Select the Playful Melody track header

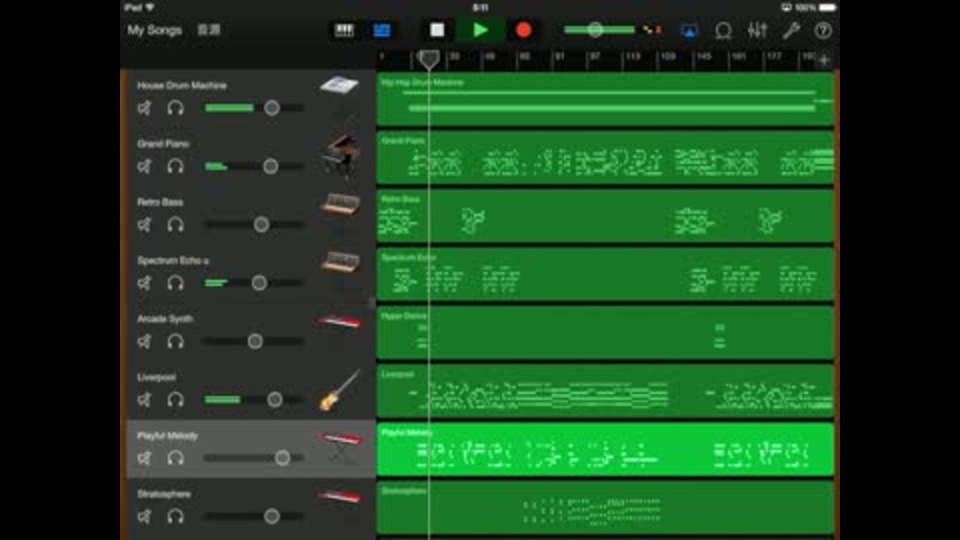[251, 449]
